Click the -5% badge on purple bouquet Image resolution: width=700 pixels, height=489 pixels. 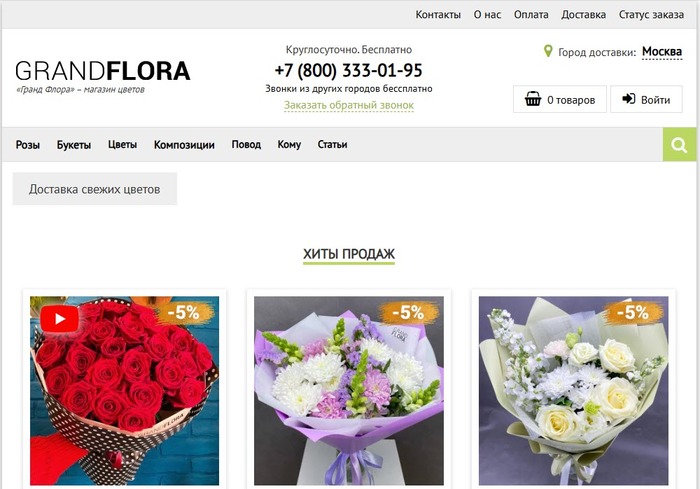click(408, 313)
